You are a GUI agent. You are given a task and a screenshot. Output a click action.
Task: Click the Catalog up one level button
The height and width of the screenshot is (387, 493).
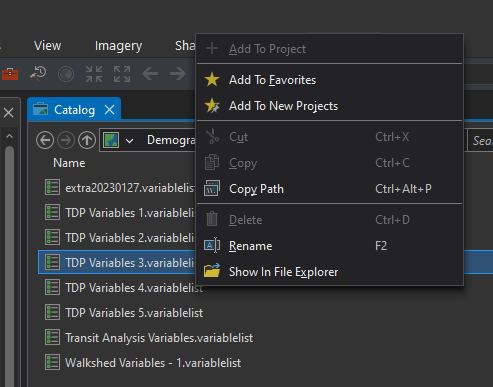[87, 140]
